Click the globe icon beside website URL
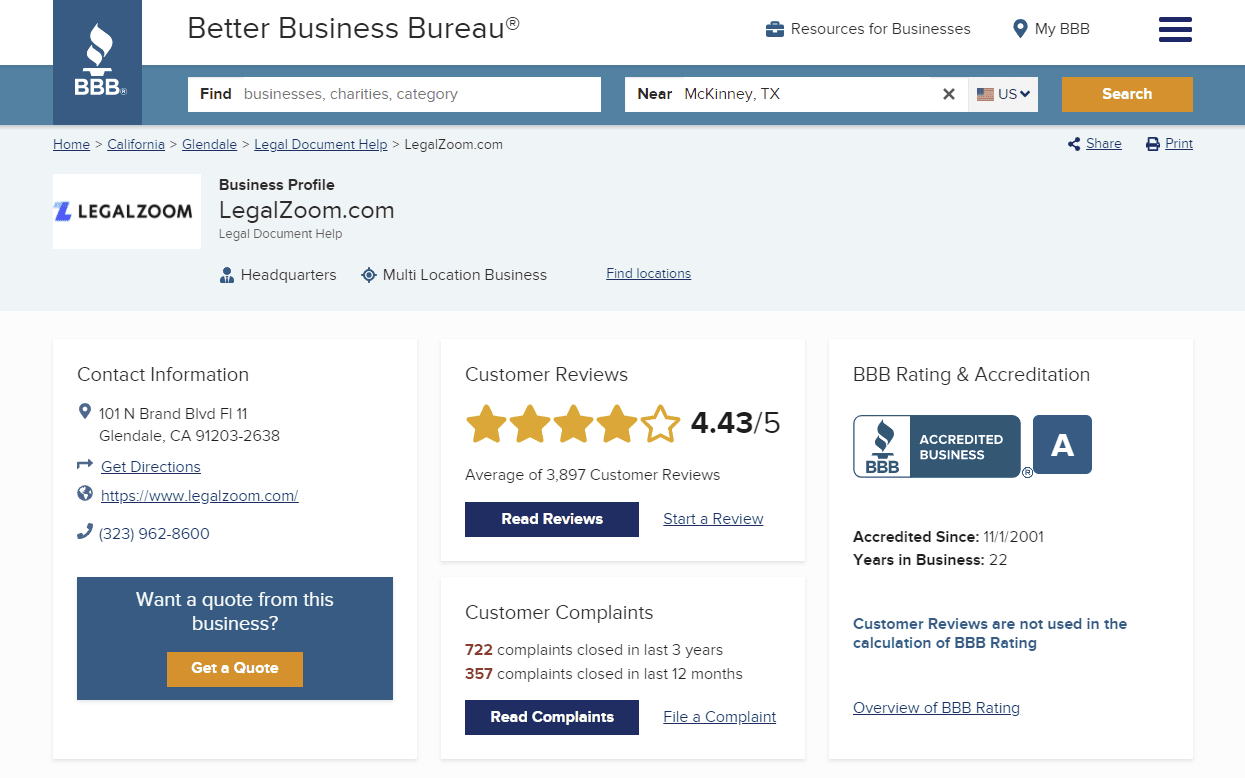Screen dimensions: 1245x778 85,493
